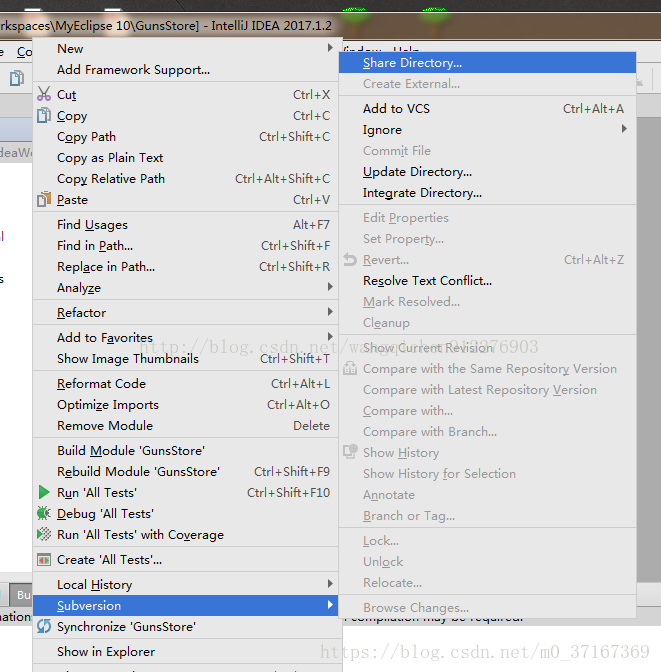Click Edit Properties entry

coord(487,217)
